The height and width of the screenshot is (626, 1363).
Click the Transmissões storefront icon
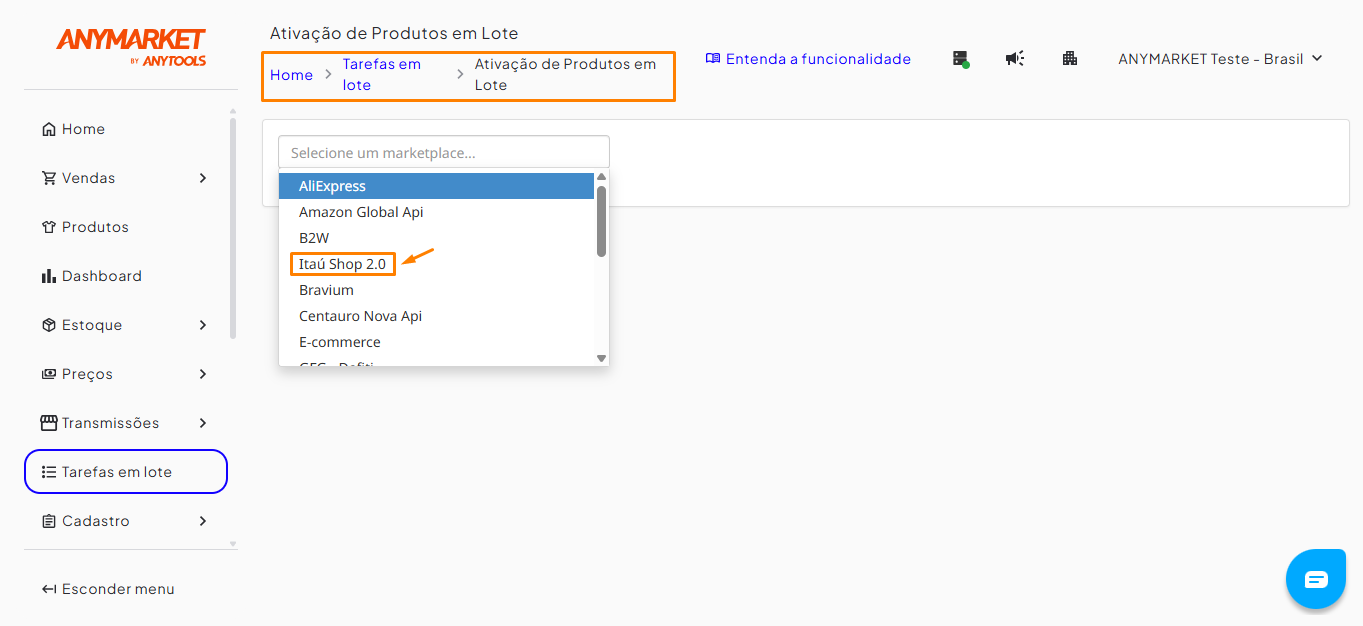coord(49,423)
